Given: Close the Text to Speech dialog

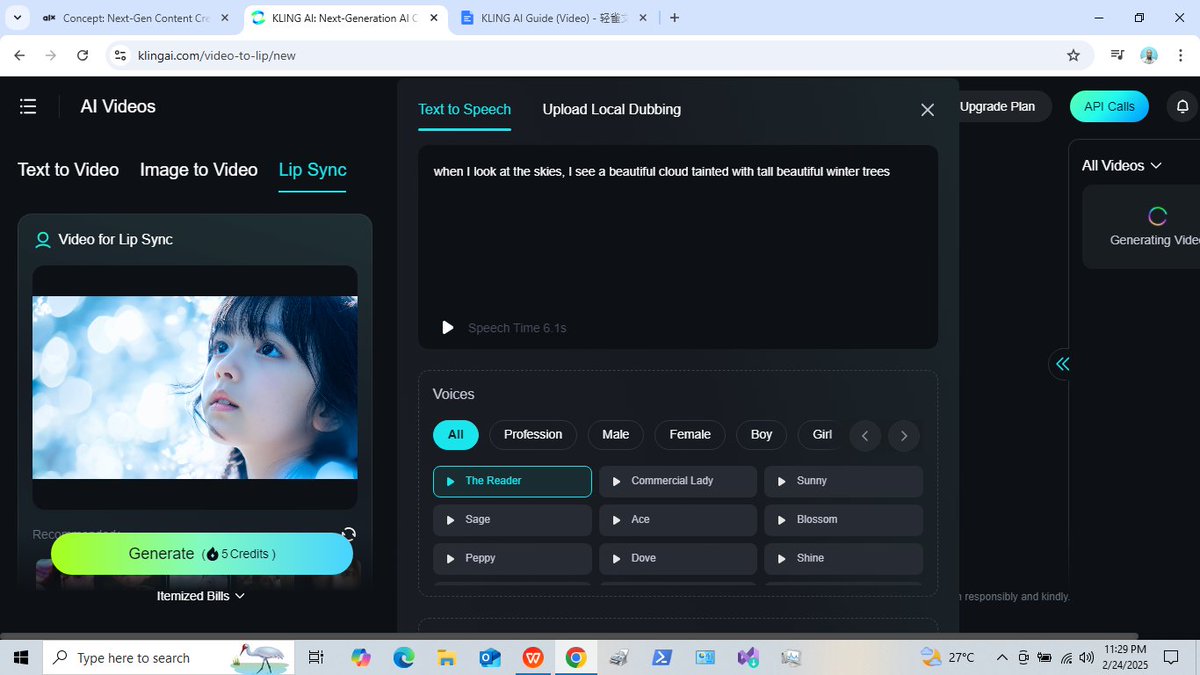Looking at the screenshot, I should click(x=927, y=110).
